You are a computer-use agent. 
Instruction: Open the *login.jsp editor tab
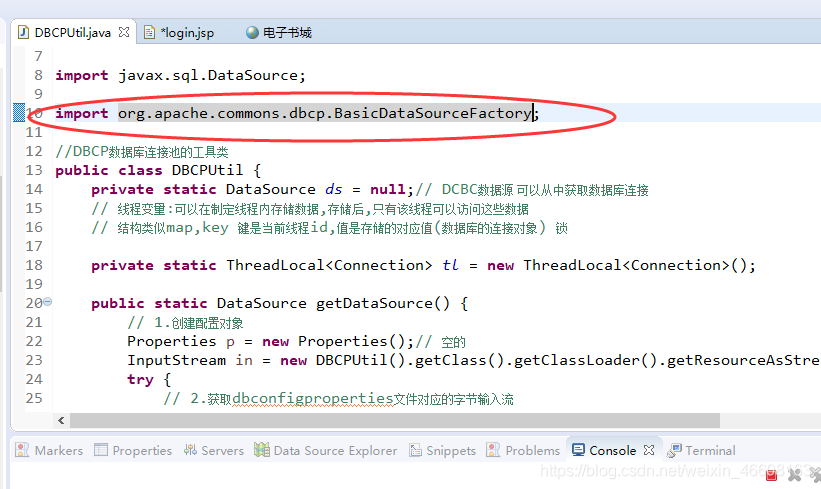[x=187, y=32]
